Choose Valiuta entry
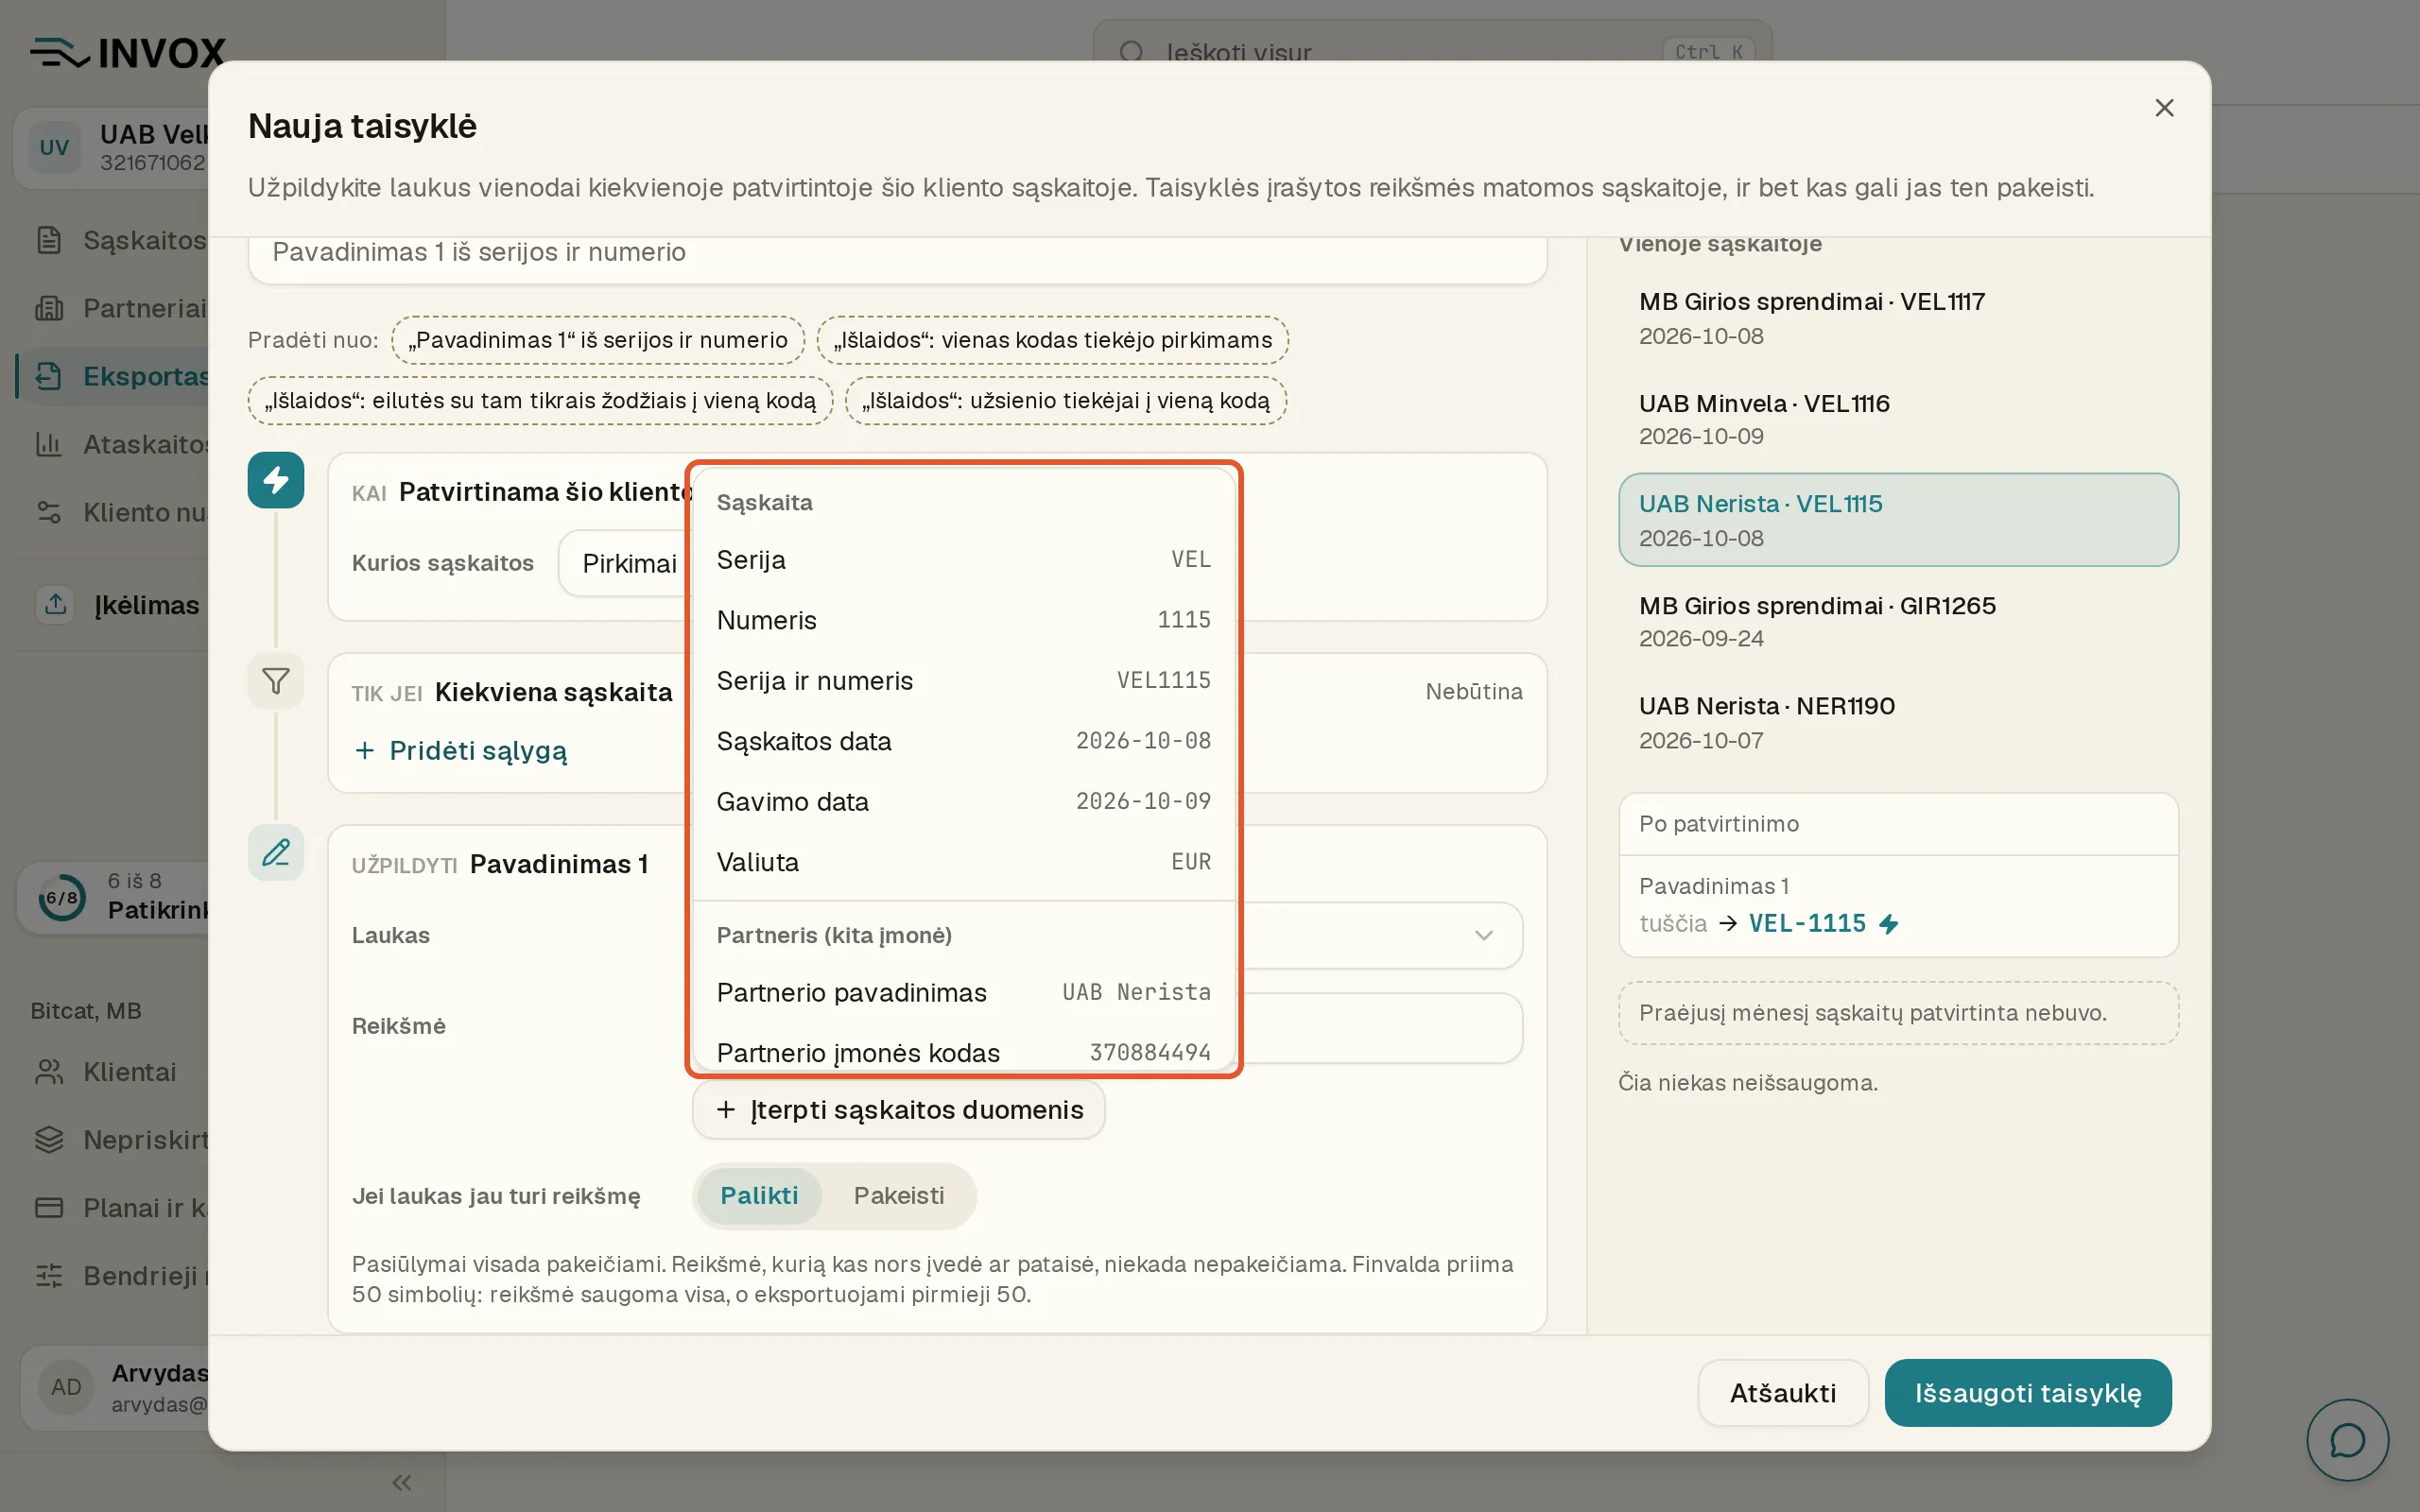This screenshot has width=2420, height=1512. (x=963, y=862)
